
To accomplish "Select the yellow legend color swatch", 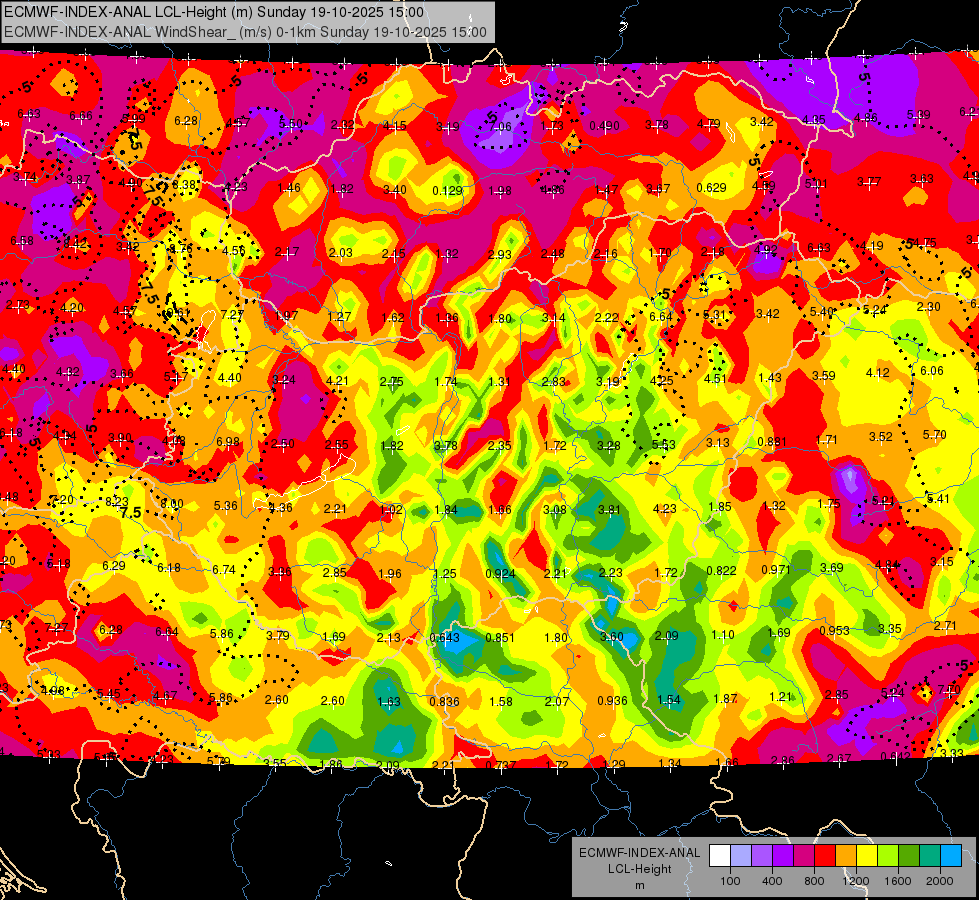I will 867,856.
